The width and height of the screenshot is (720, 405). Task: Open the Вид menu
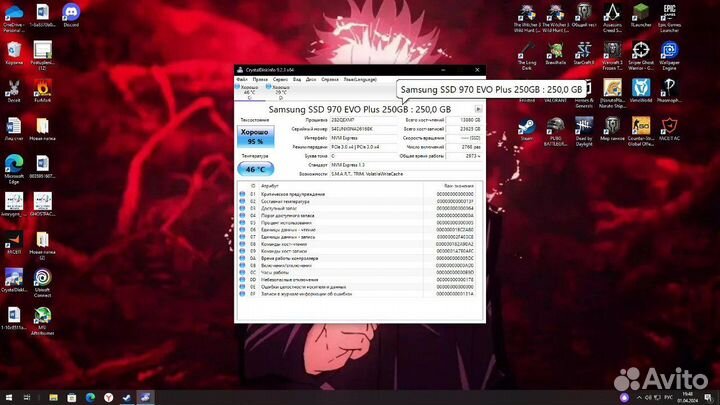pyautogui.click(x=297, y=79)
